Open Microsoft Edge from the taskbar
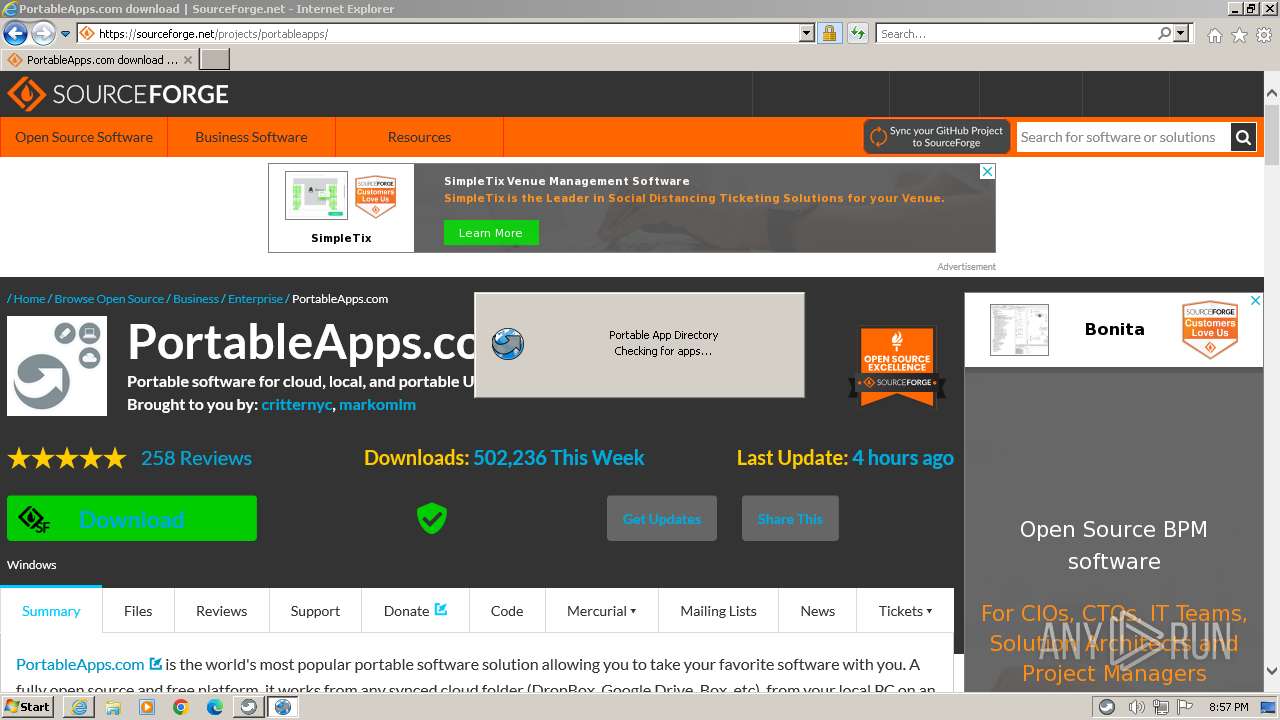This screenshot has height=720, width=1280. click(x=215, y=707)
